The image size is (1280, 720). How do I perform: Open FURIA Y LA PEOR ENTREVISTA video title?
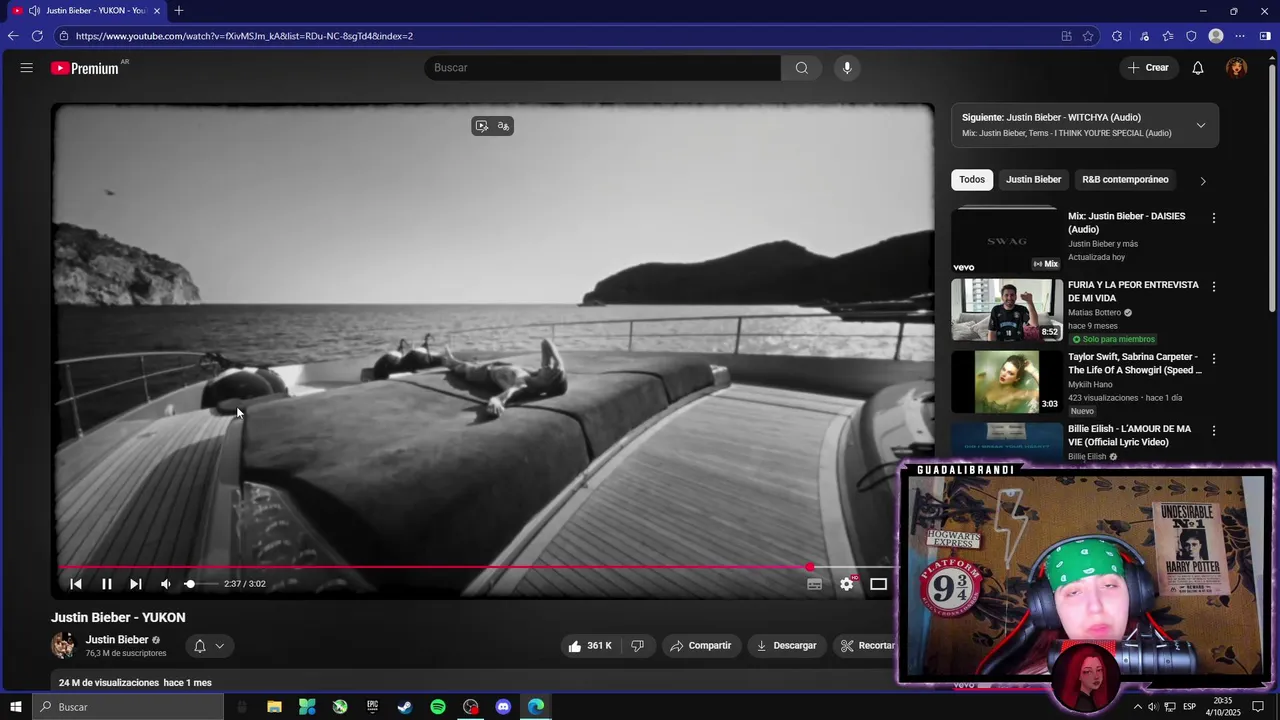(1133, 292)
